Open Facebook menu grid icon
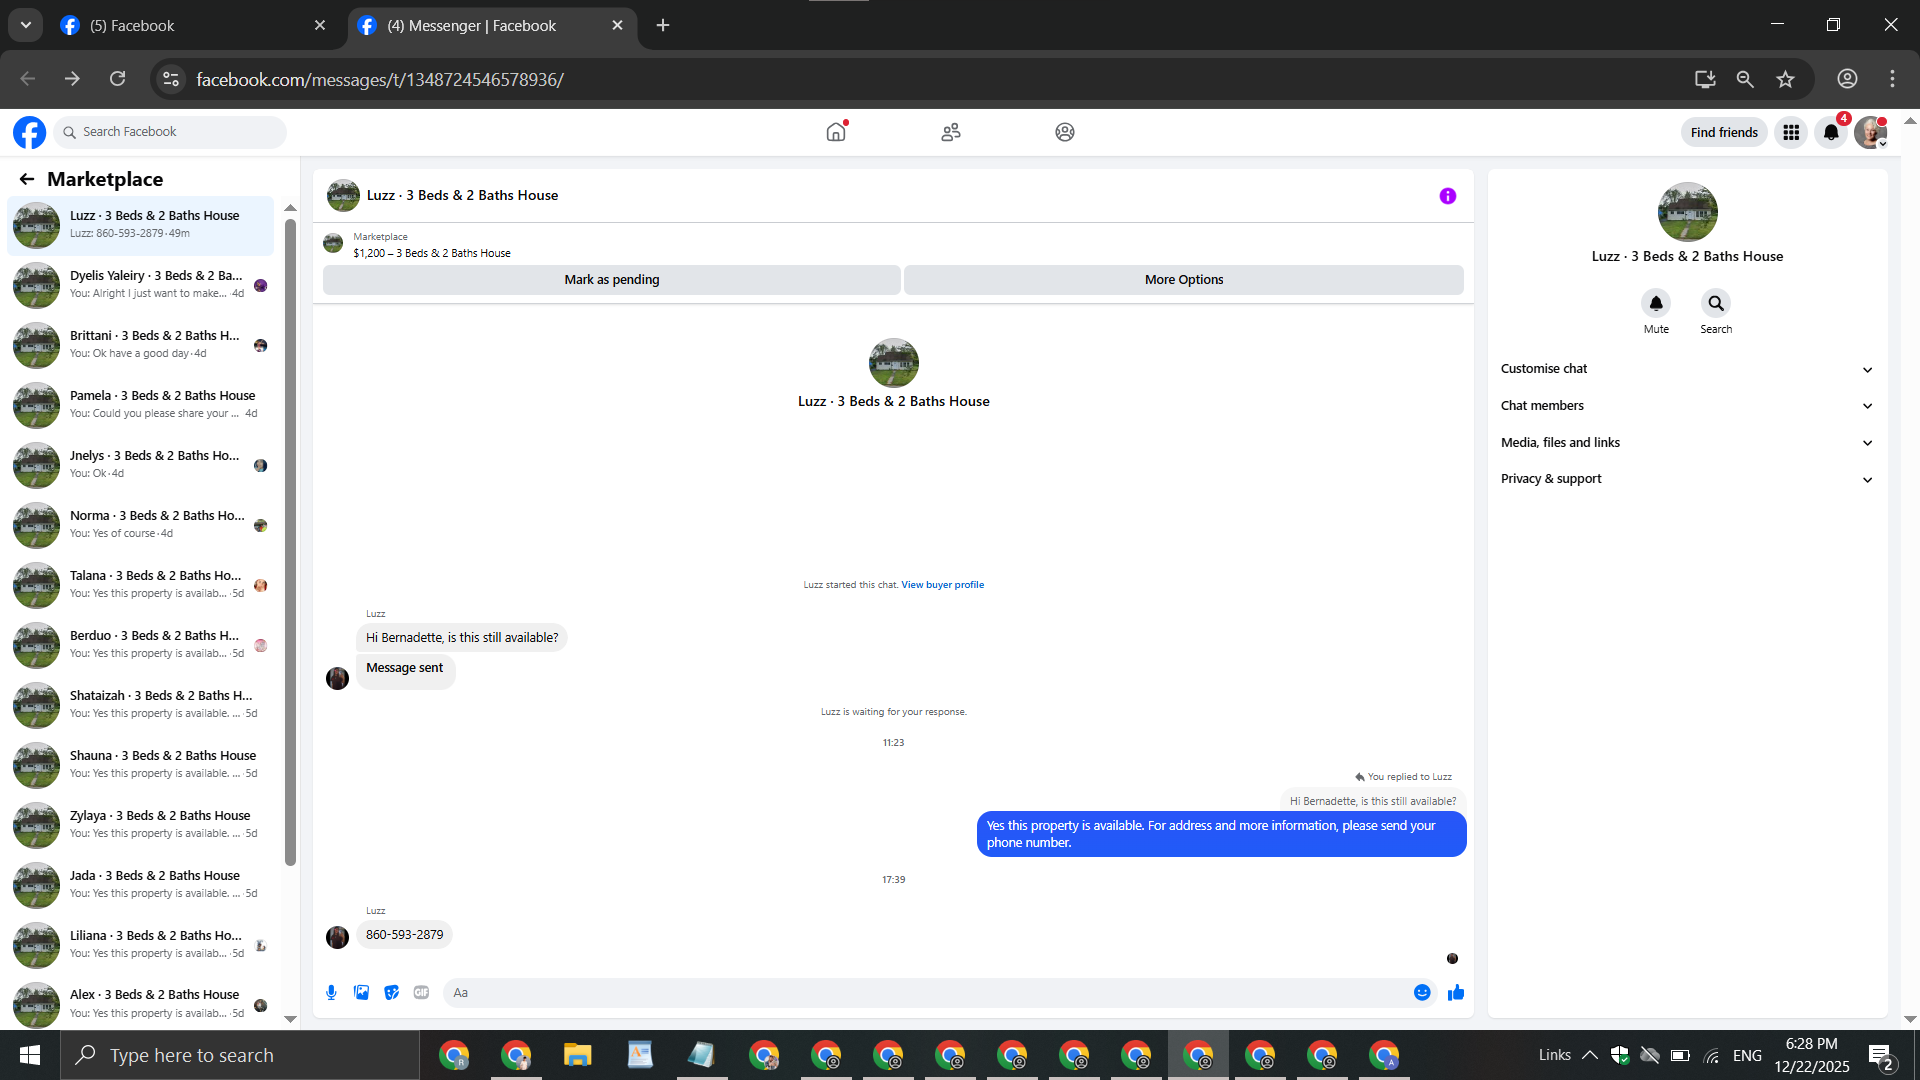This screenshot has width=1920, height=1080. [1790, 132]
